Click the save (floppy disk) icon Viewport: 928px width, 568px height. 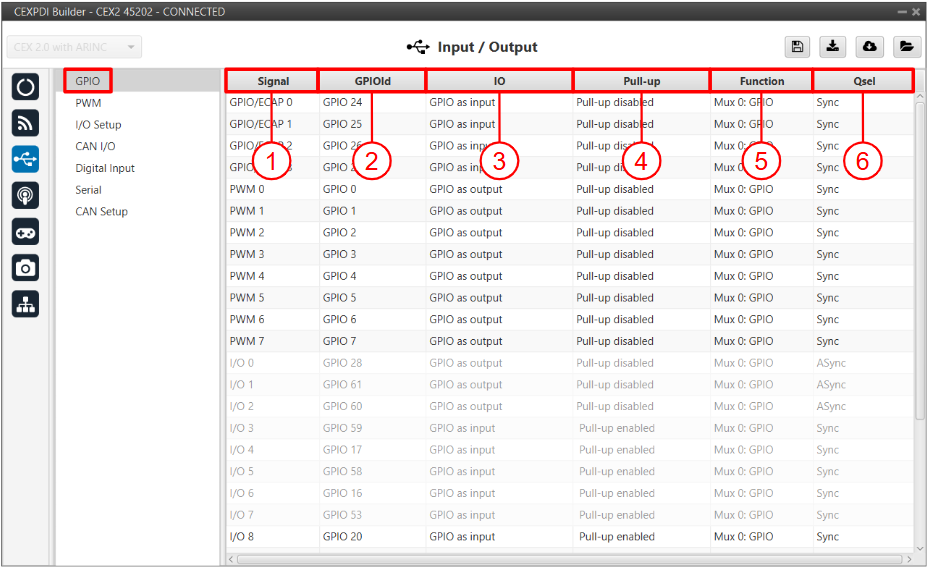tap(797, 47)
